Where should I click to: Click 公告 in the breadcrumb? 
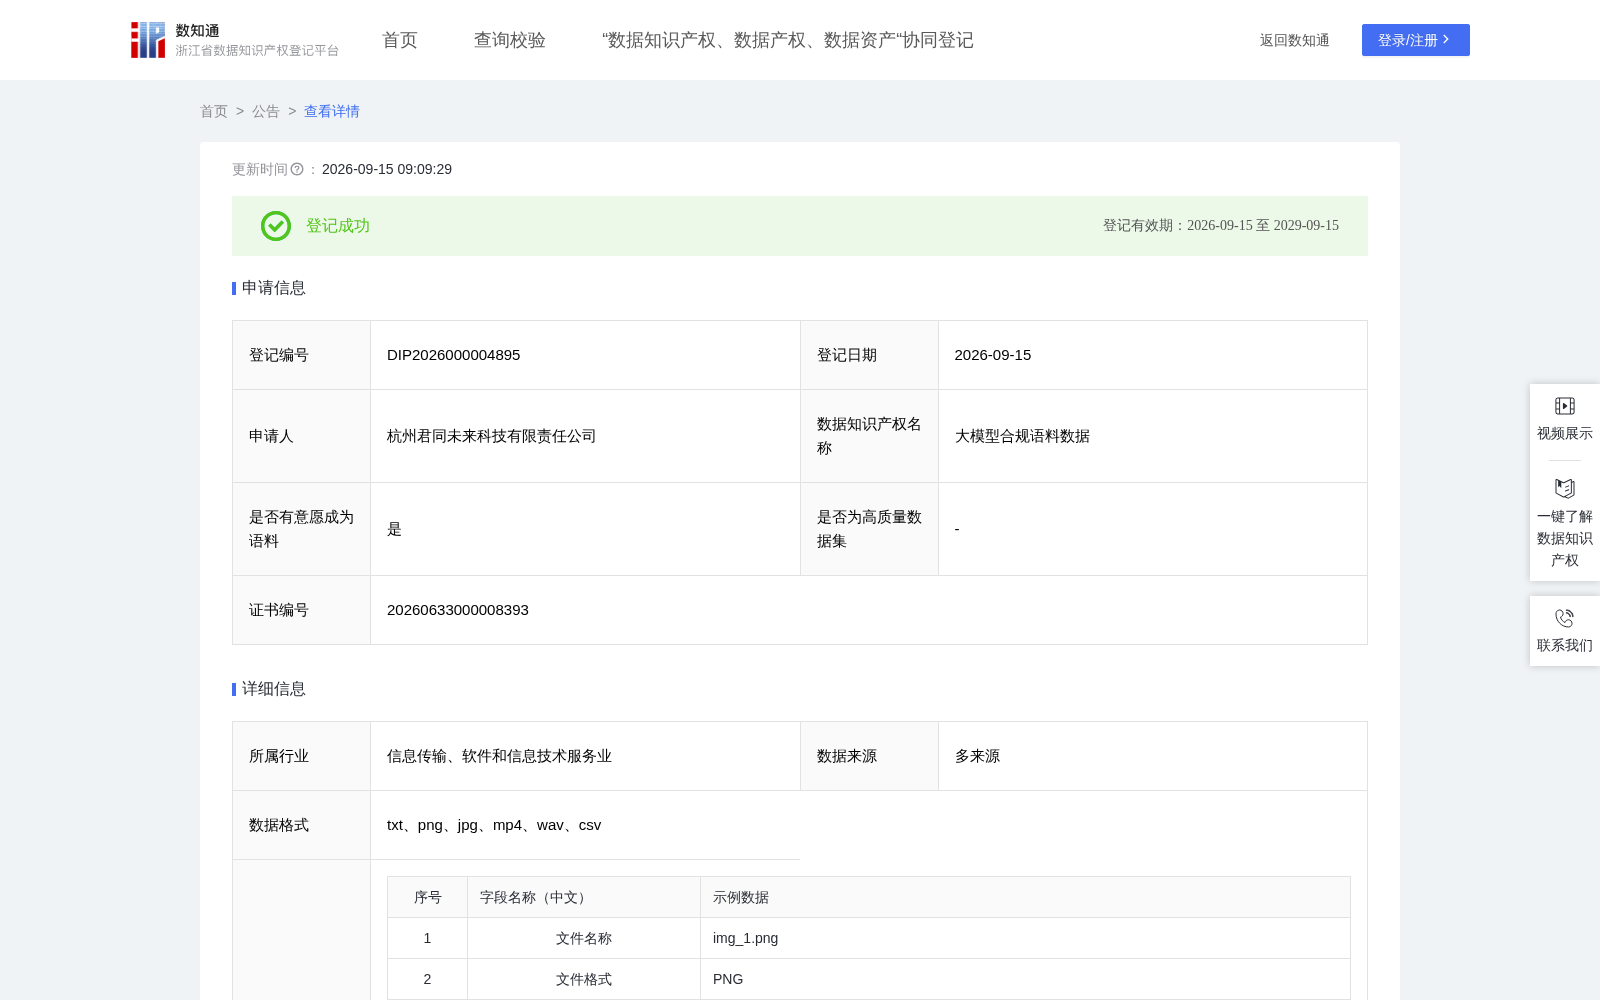266,111
